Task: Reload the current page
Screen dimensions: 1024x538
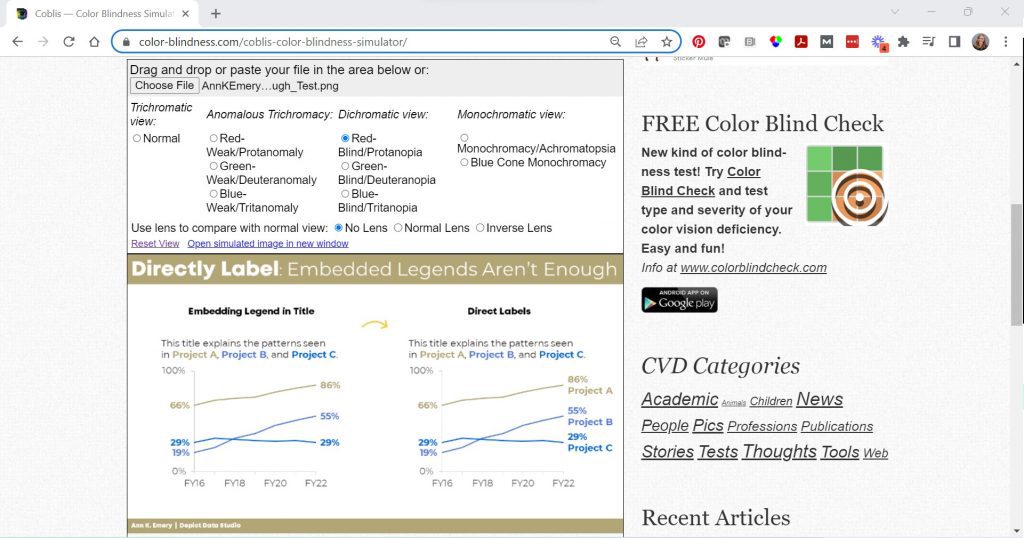Action: pyautogui.click(x=69, y=42)
